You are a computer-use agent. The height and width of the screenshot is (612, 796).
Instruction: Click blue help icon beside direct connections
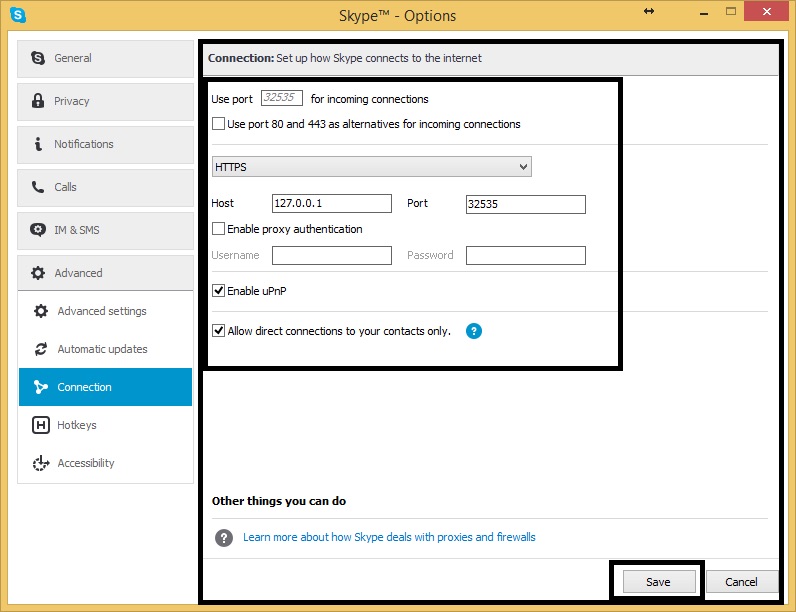coord(474,331)
